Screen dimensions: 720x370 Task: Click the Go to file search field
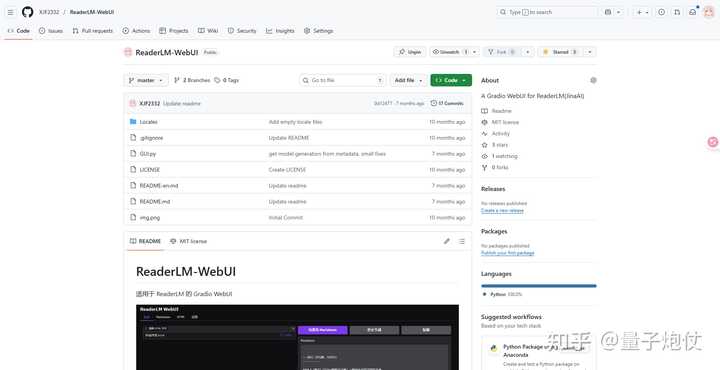click(x=343, y=80)
